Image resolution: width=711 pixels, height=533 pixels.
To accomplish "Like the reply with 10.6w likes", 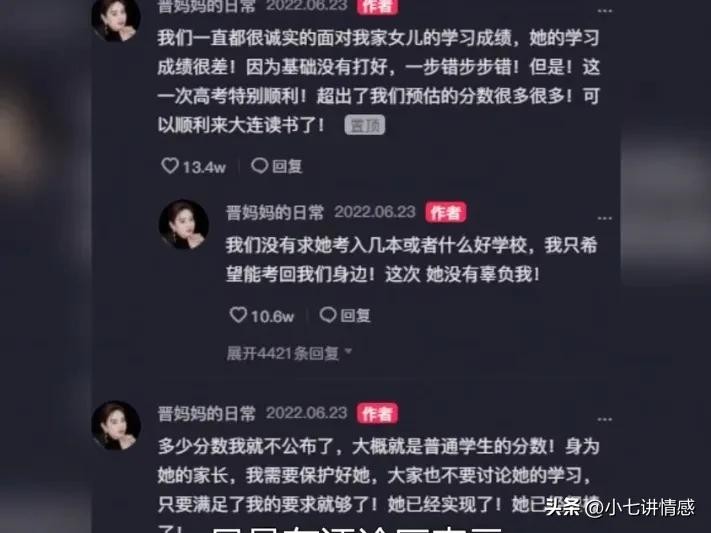I will (x=238, y=315).
